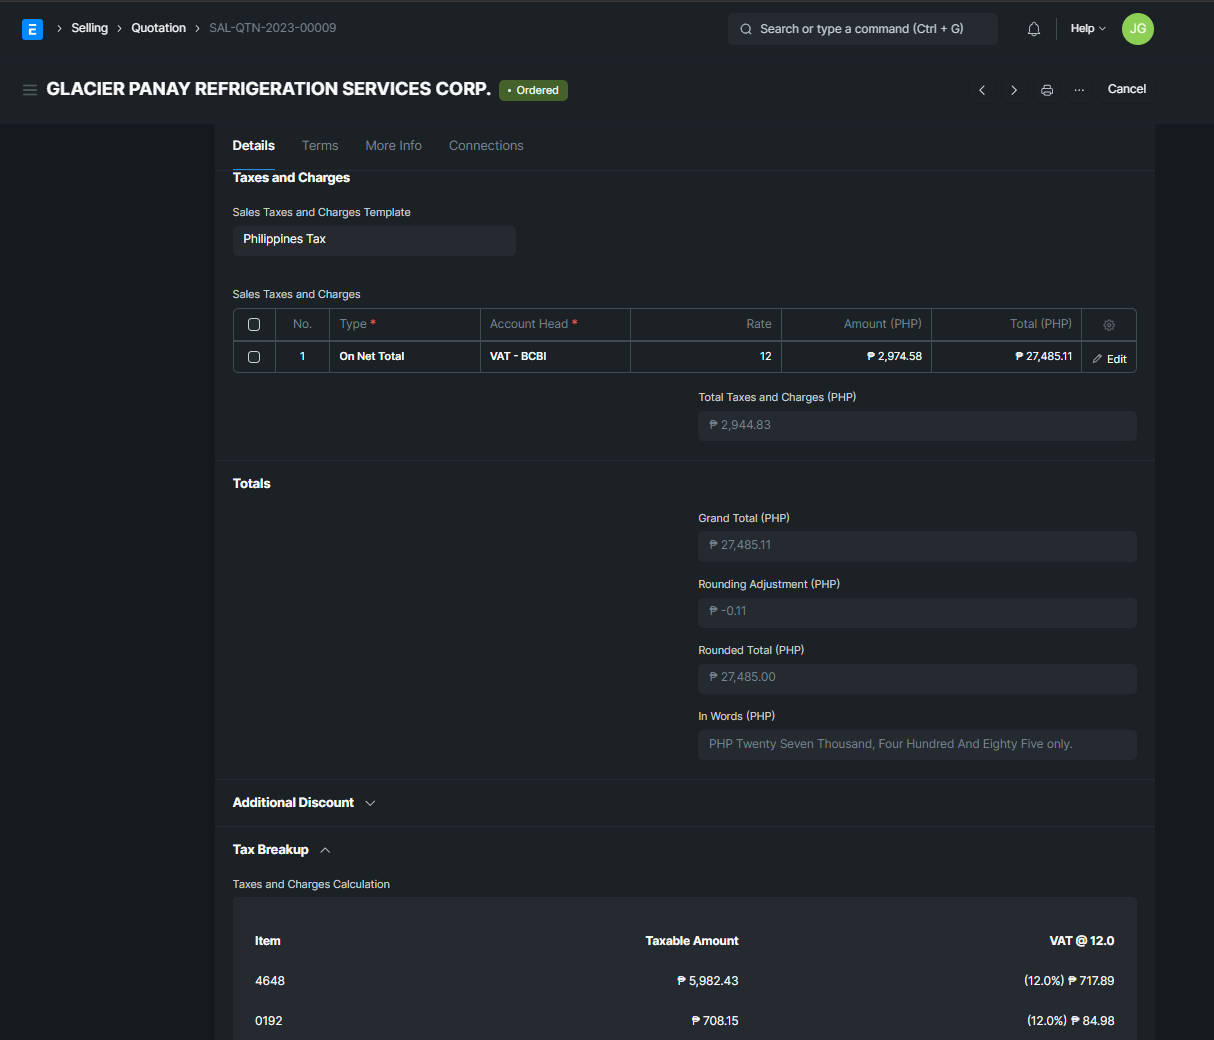Click the VAT value ₱ 84.98
1214x1040 pixels.
coord(1071,1021)
